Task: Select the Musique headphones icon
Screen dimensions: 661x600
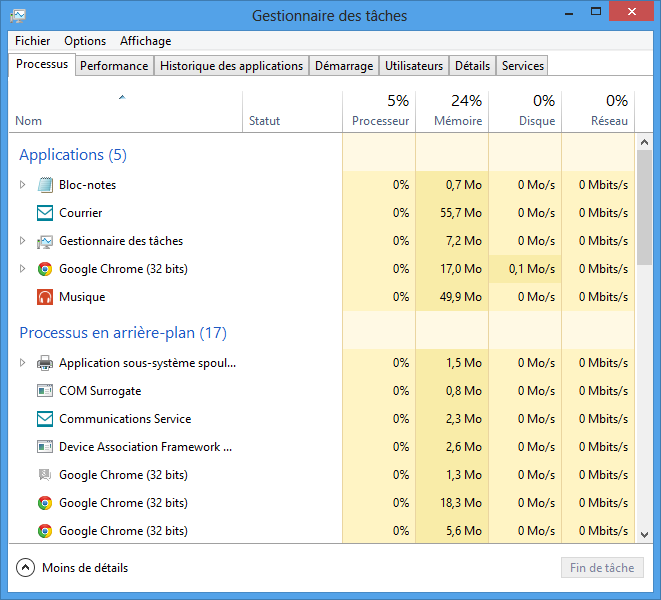Action: pos(45,297)
